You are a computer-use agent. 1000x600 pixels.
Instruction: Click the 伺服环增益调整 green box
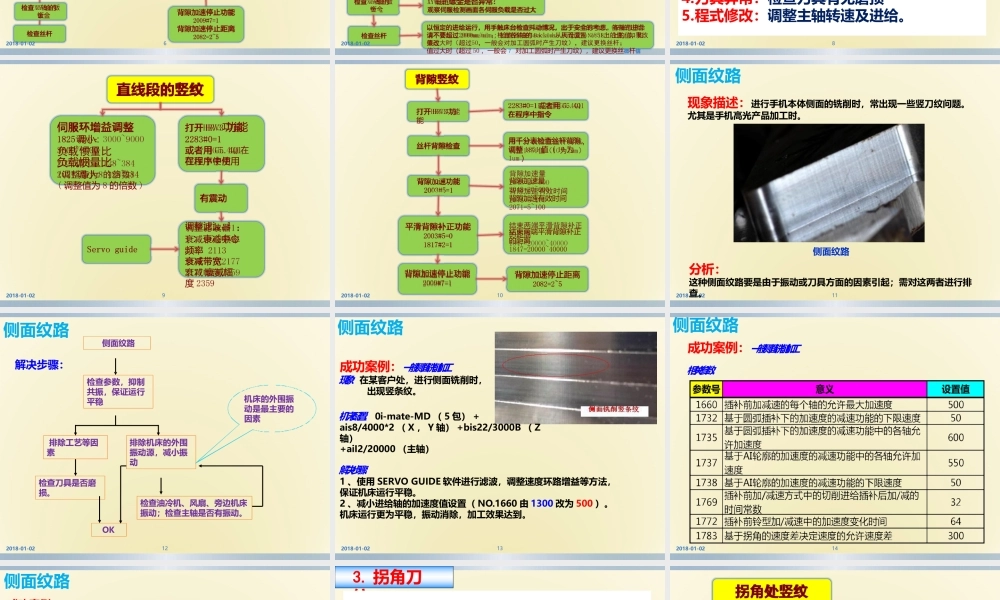(102, 151)
